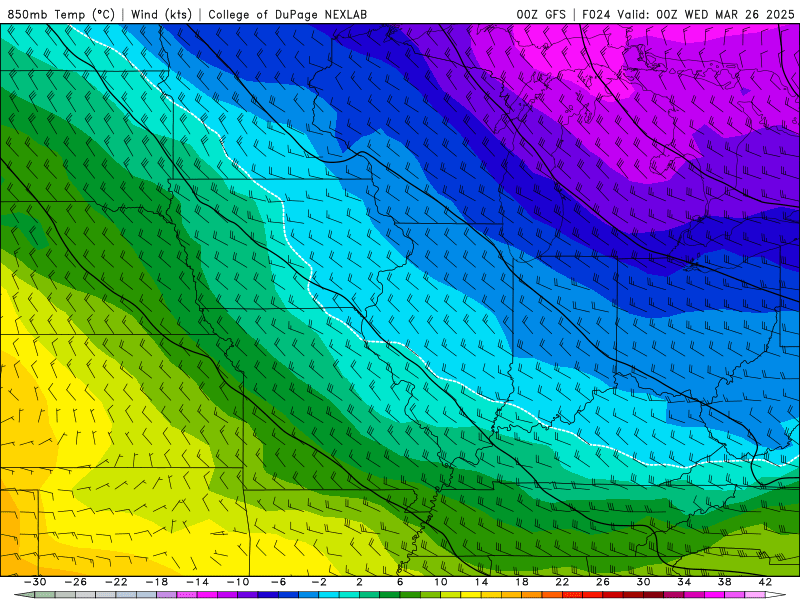Click the "Wind (kts)" header label
800x600 pixels.
(x=161, y=14)
